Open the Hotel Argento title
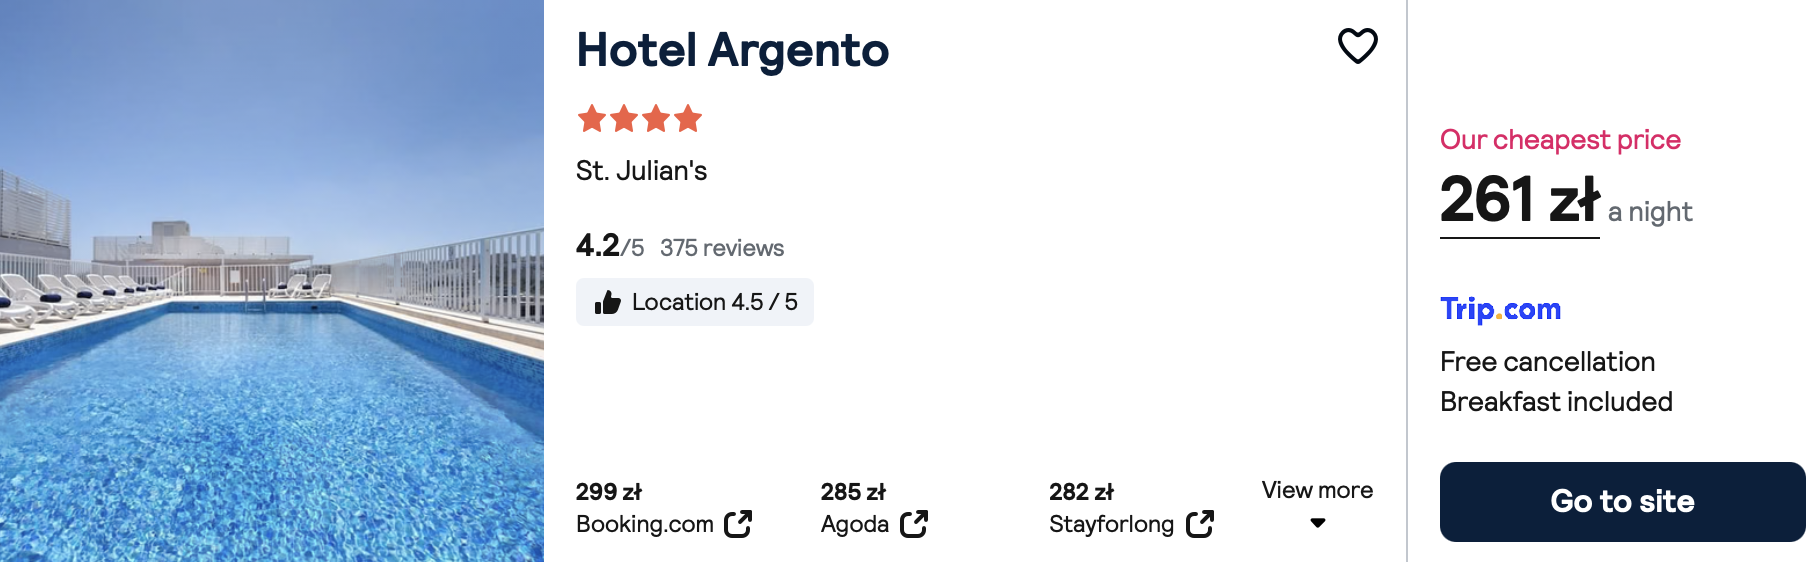 coord(732,50)
